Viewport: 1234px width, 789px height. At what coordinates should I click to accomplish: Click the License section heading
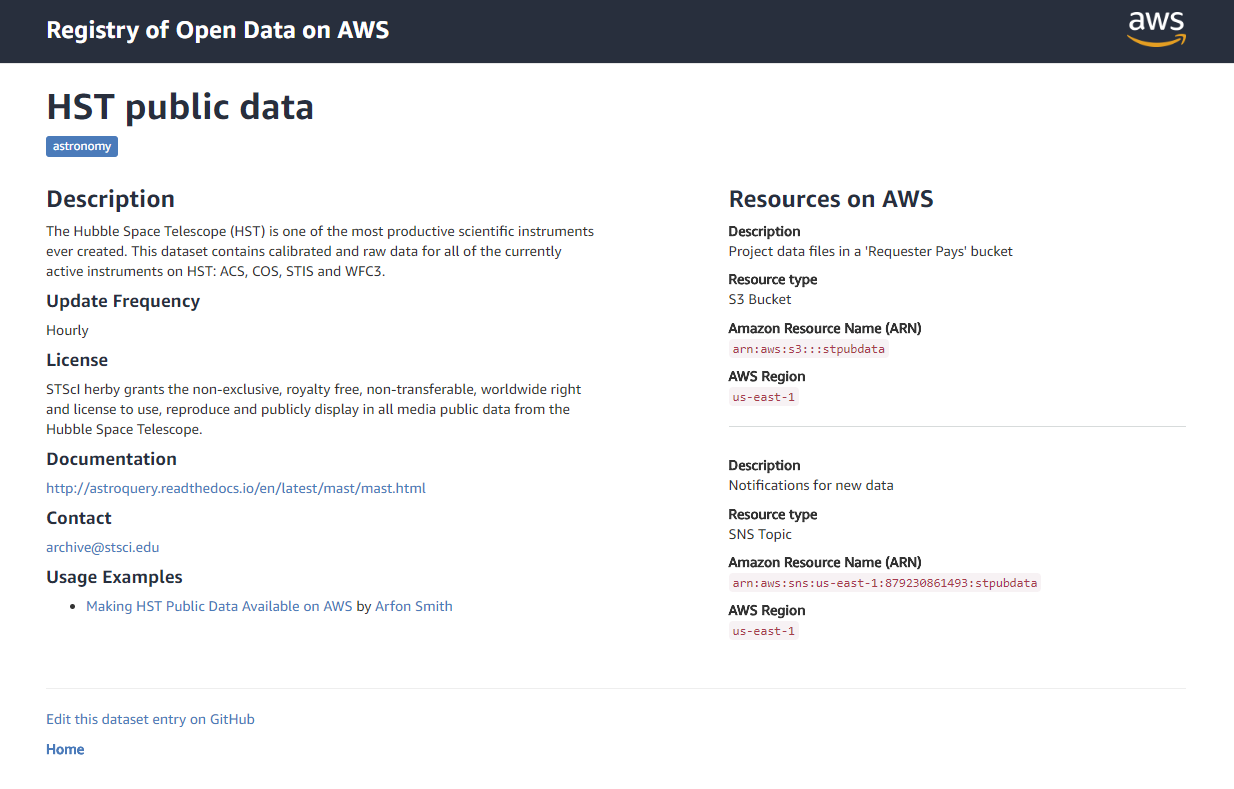(77, 360)
